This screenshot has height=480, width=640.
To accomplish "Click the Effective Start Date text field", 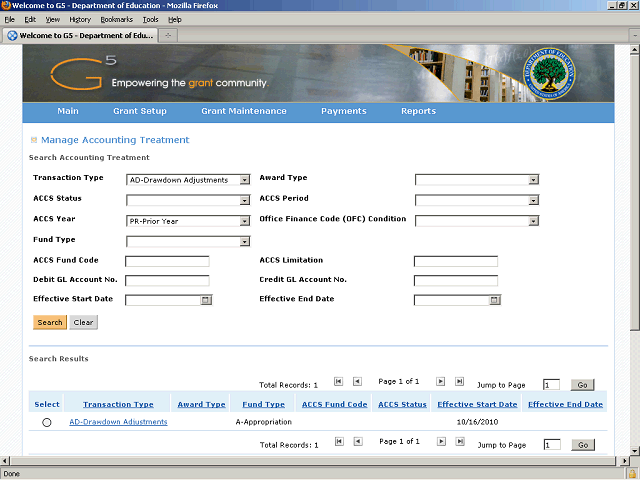I will [163, 300].
